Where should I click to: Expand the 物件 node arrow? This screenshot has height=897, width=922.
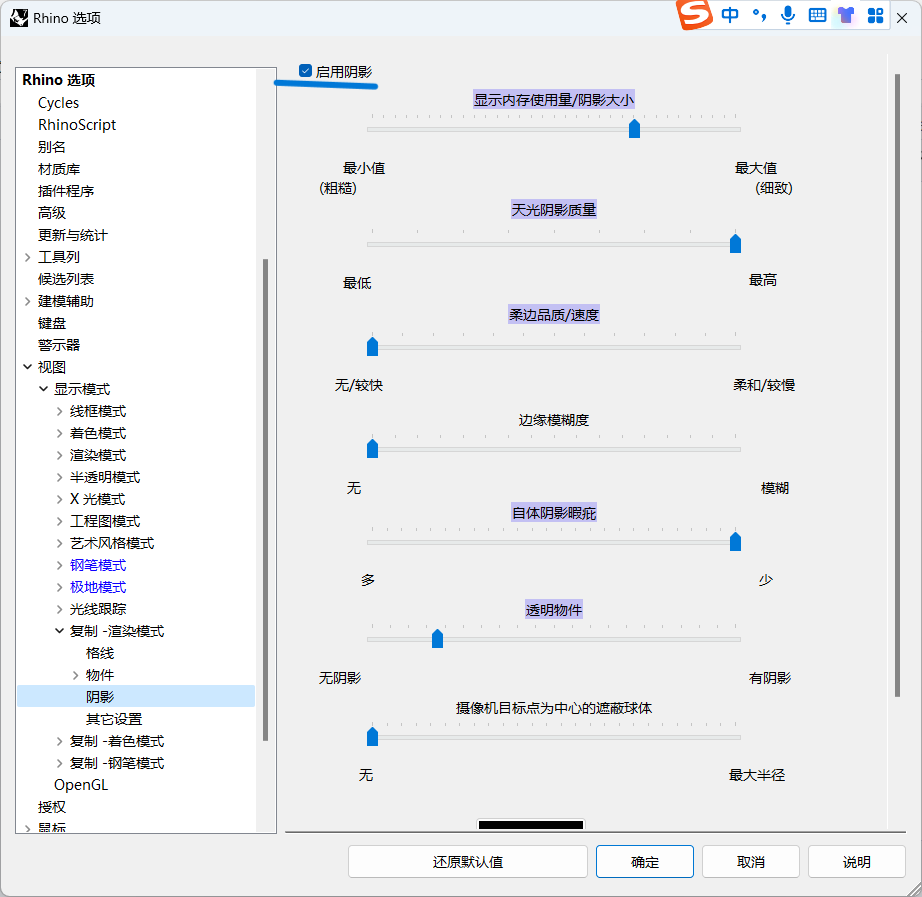click(x=75, y=675)
